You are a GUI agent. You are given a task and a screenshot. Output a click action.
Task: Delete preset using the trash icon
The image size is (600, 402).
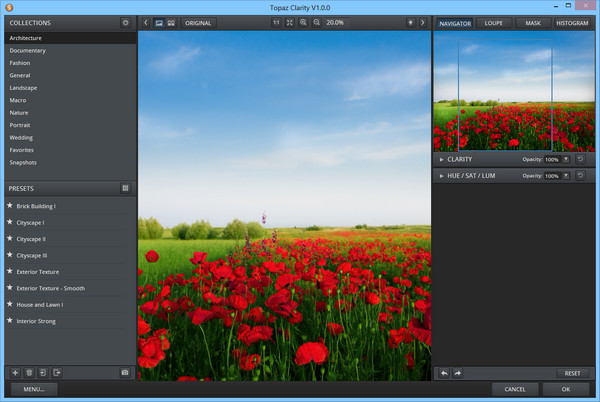[29, 372]
